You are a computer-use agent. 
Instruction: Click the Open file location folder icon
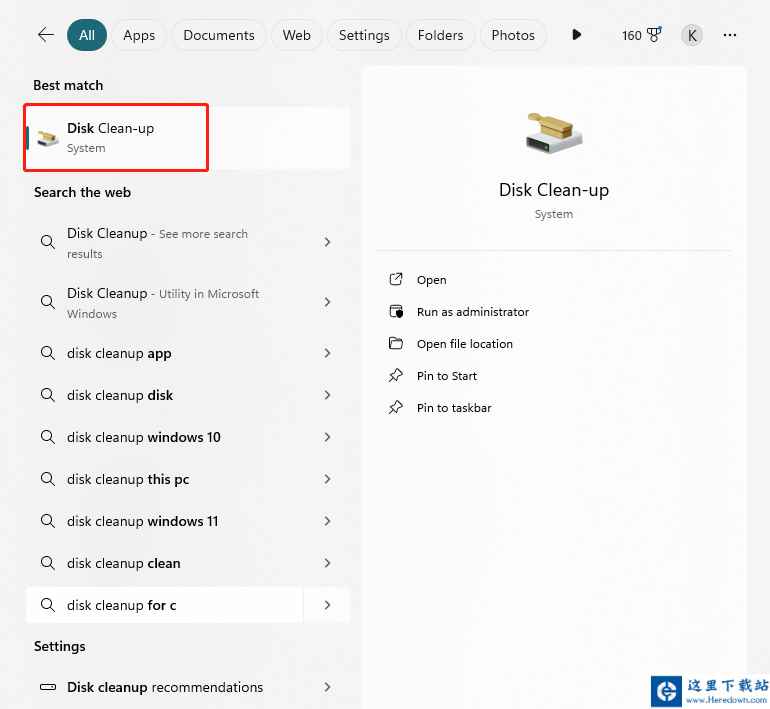396,343
